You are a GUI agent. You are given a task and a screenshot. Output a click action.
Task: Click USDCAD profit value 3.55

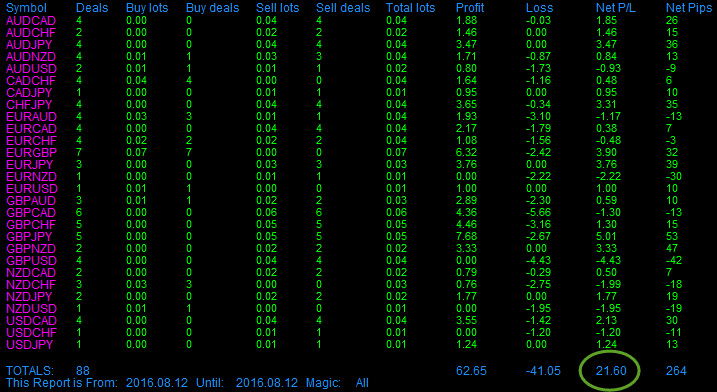pos(466,320)
